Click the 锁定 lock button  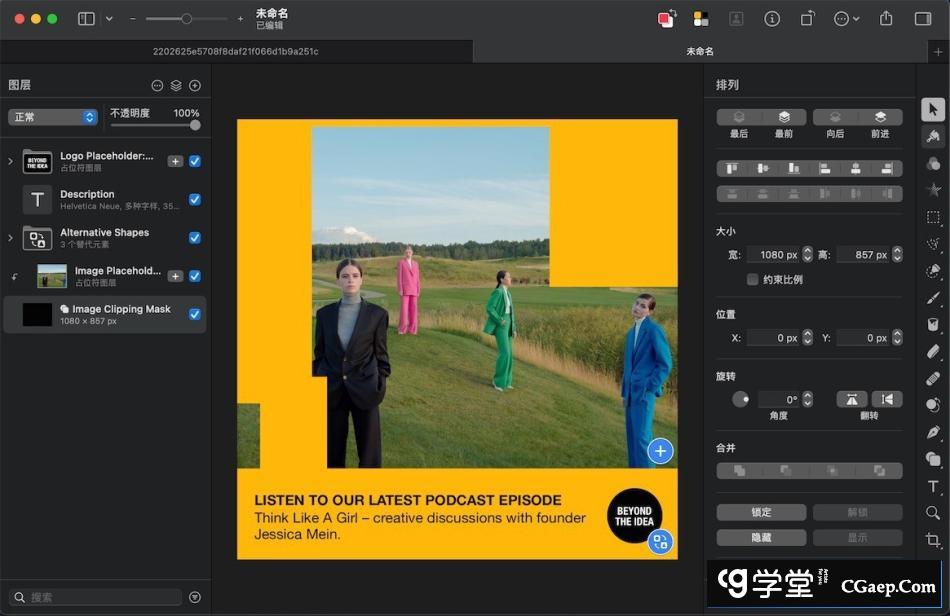point(761,512)
